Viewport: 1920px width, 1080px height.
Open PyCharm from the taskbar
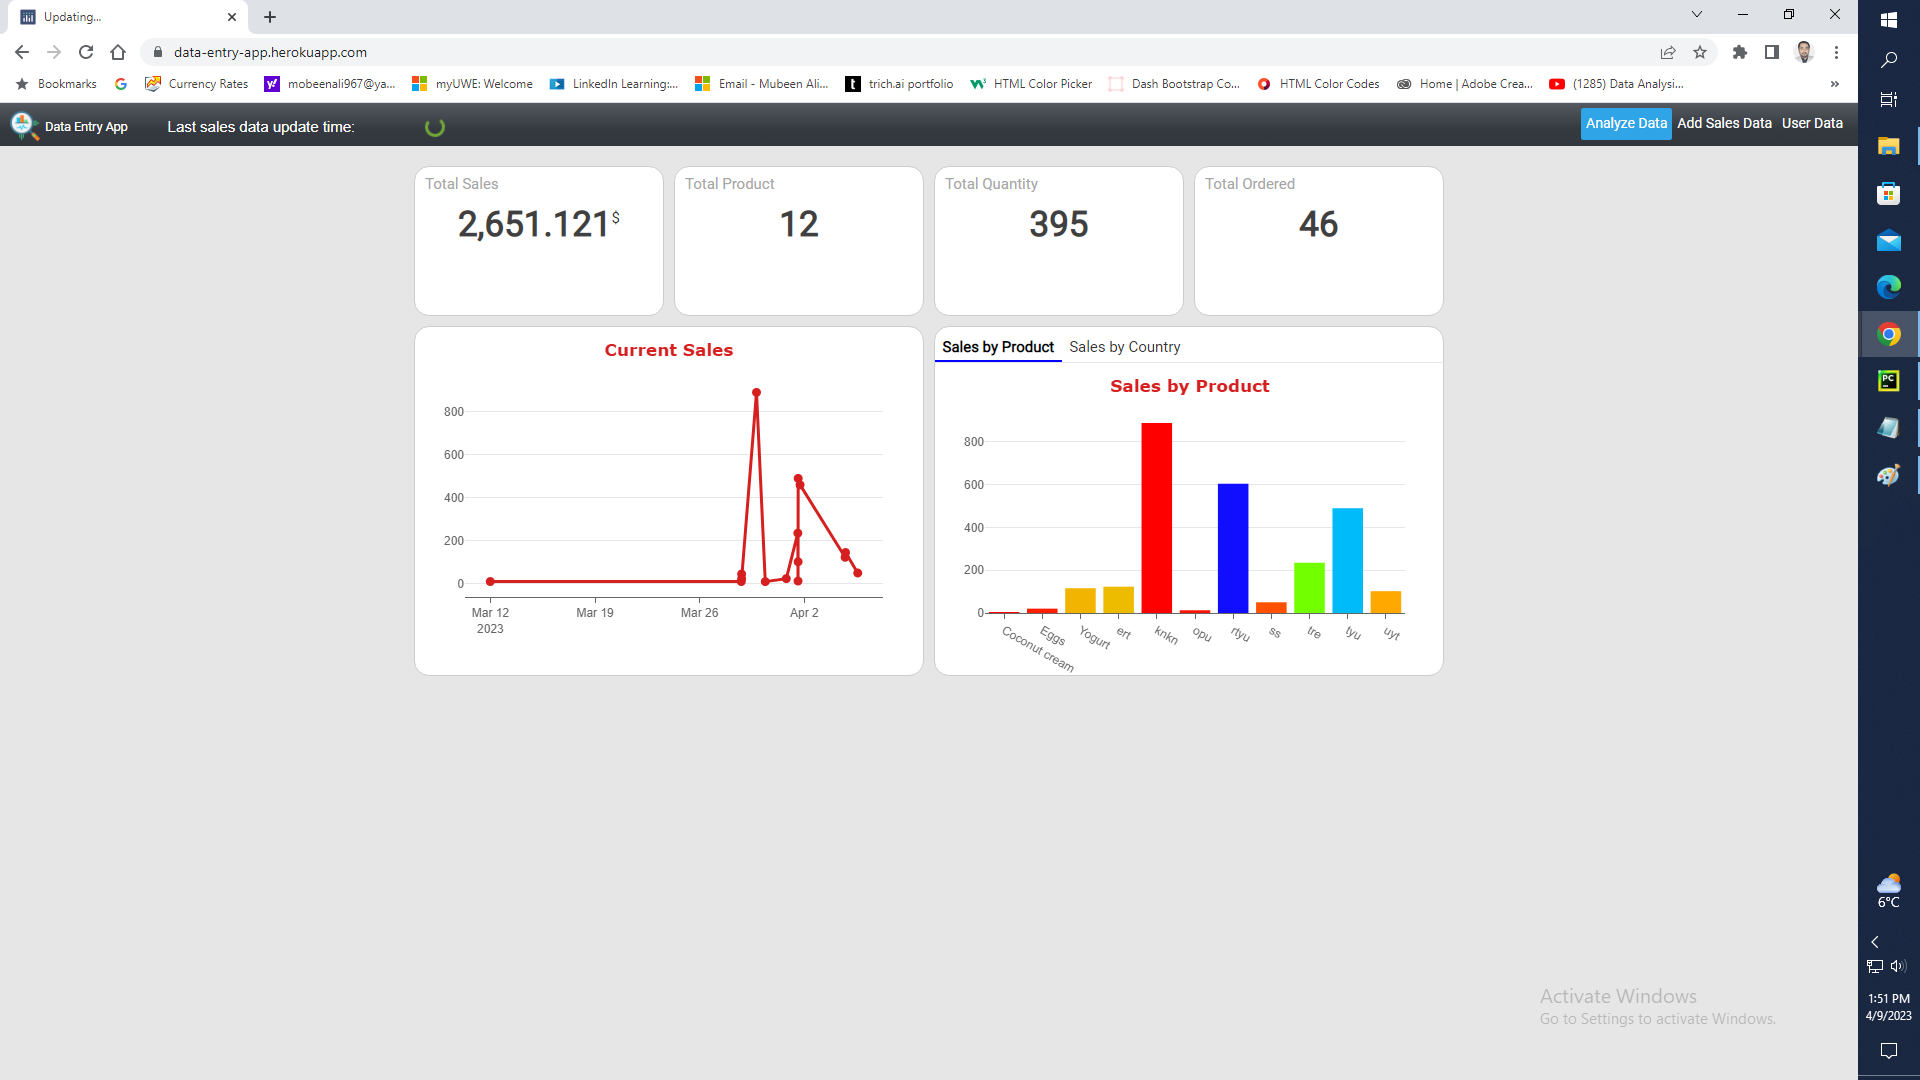click(1888, 381)
